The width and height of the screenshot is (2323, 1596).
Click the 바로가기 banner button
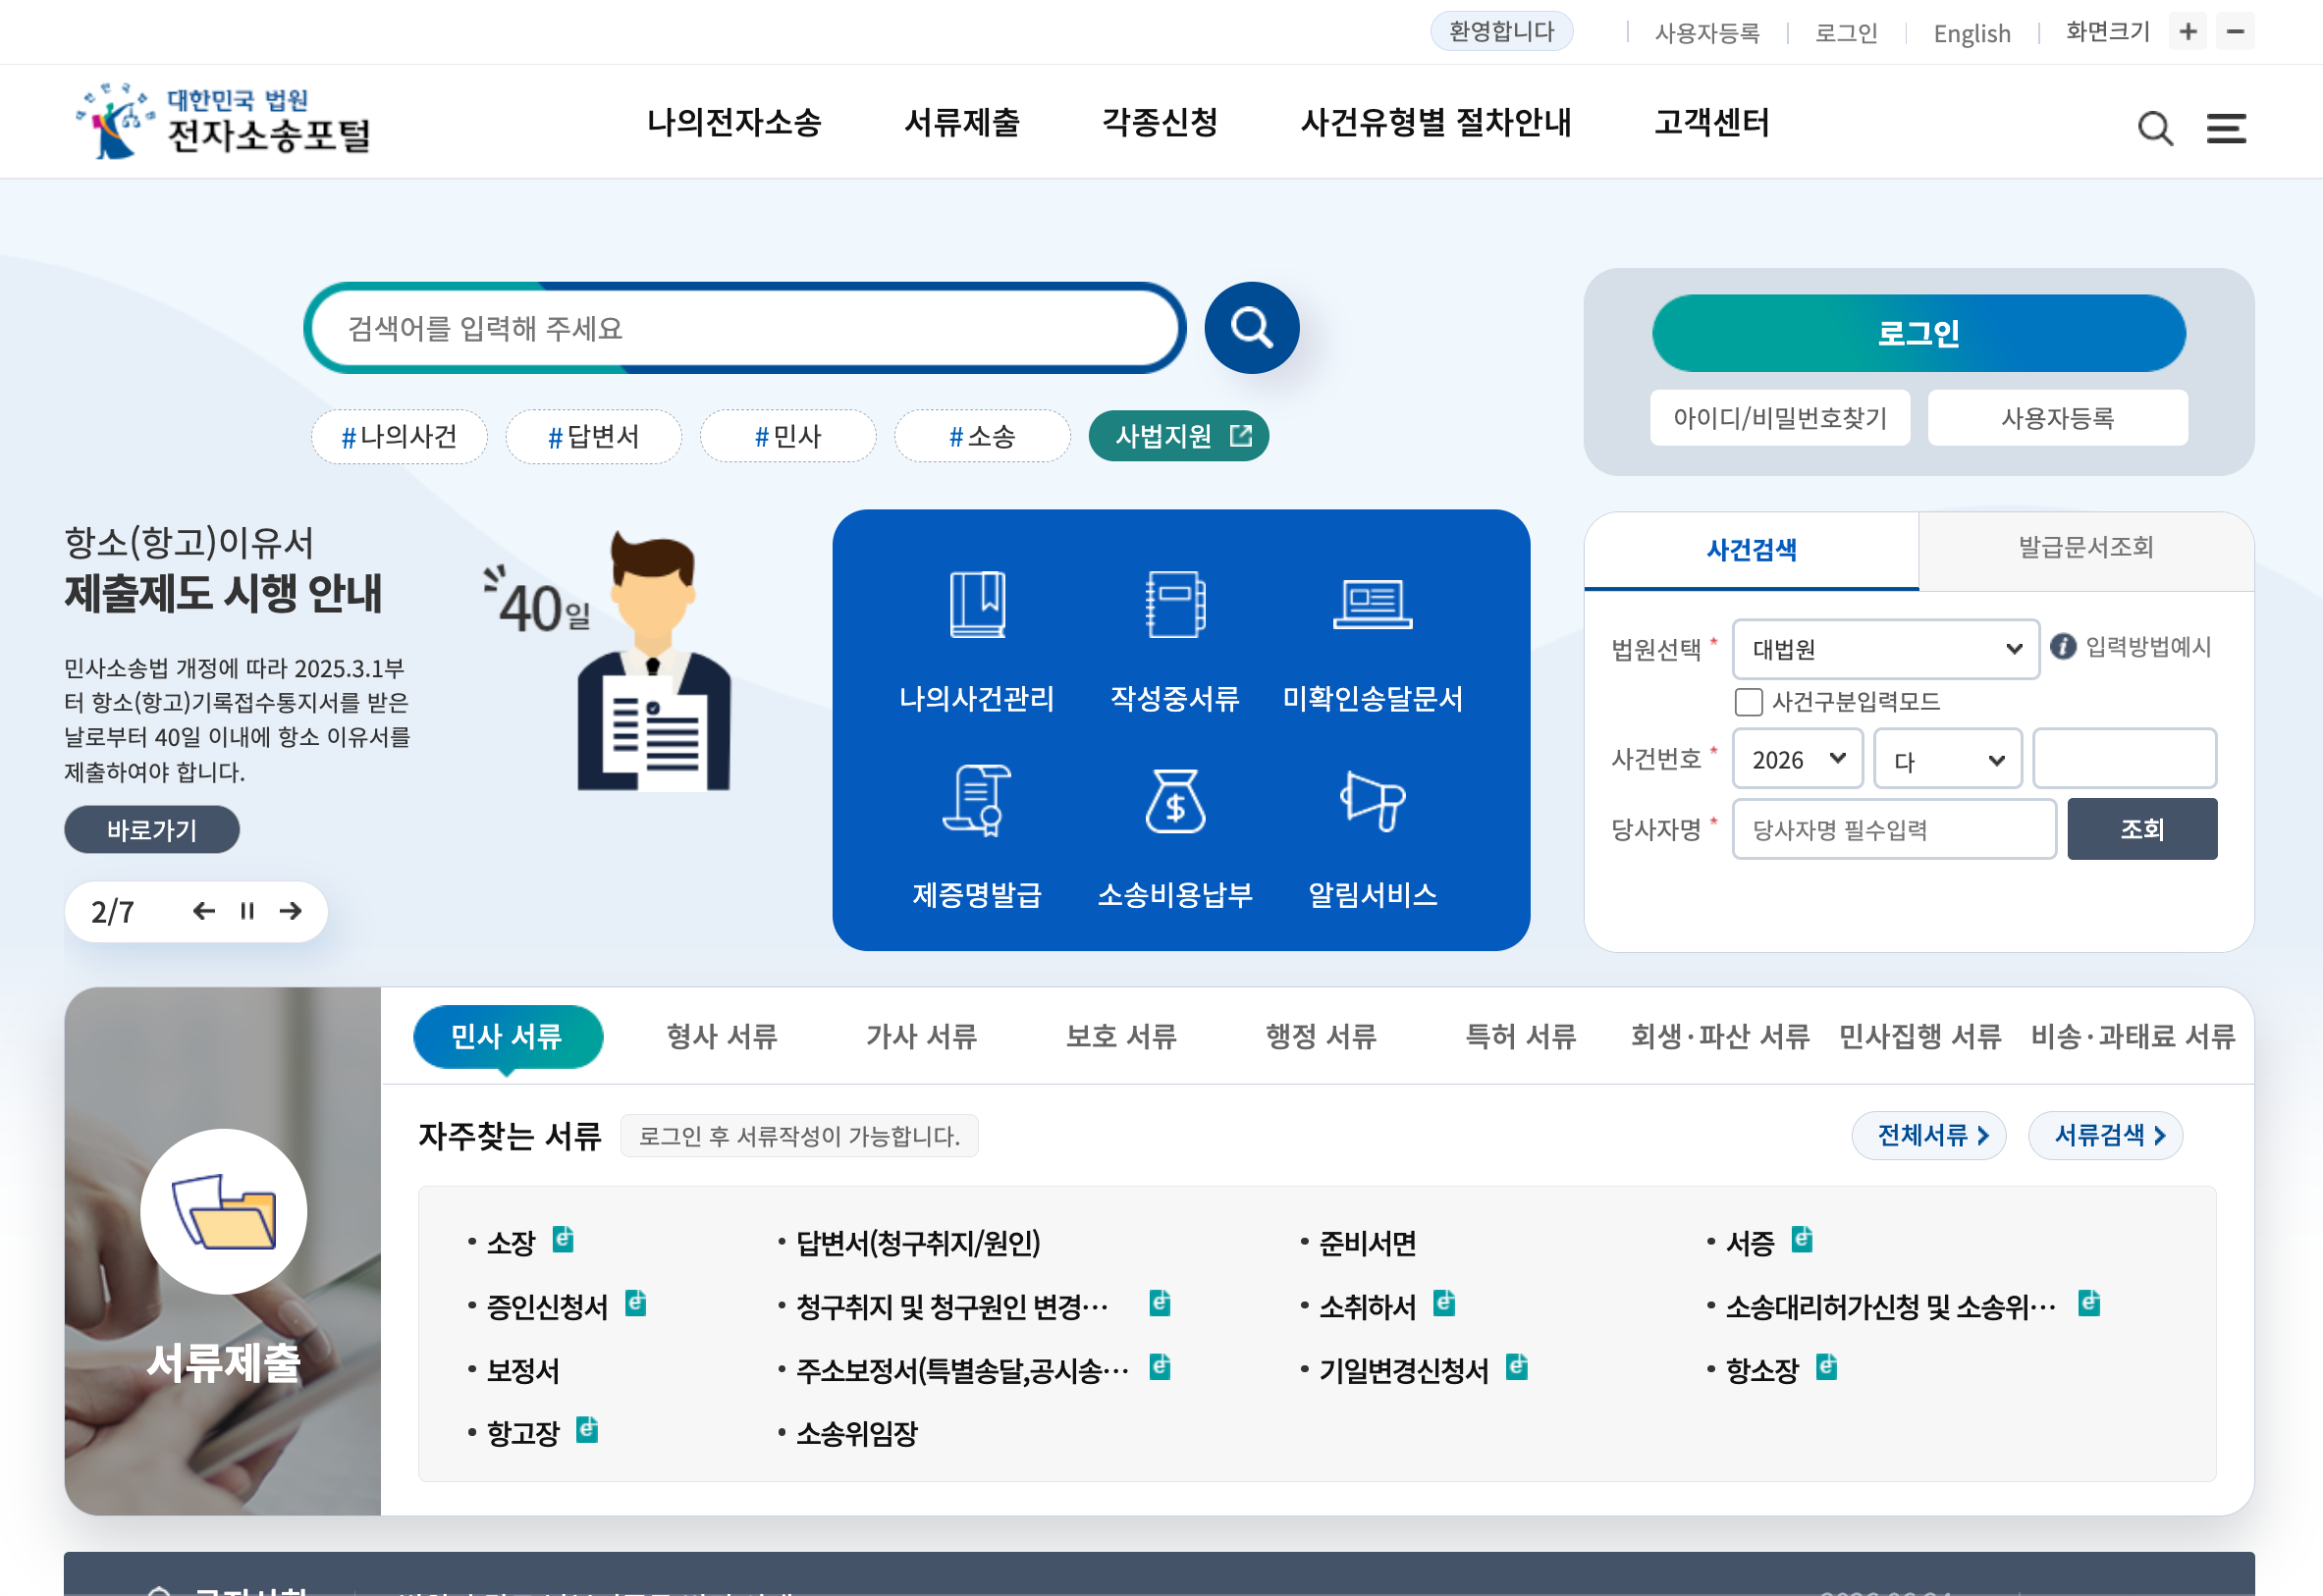click(x=152, y=829)
